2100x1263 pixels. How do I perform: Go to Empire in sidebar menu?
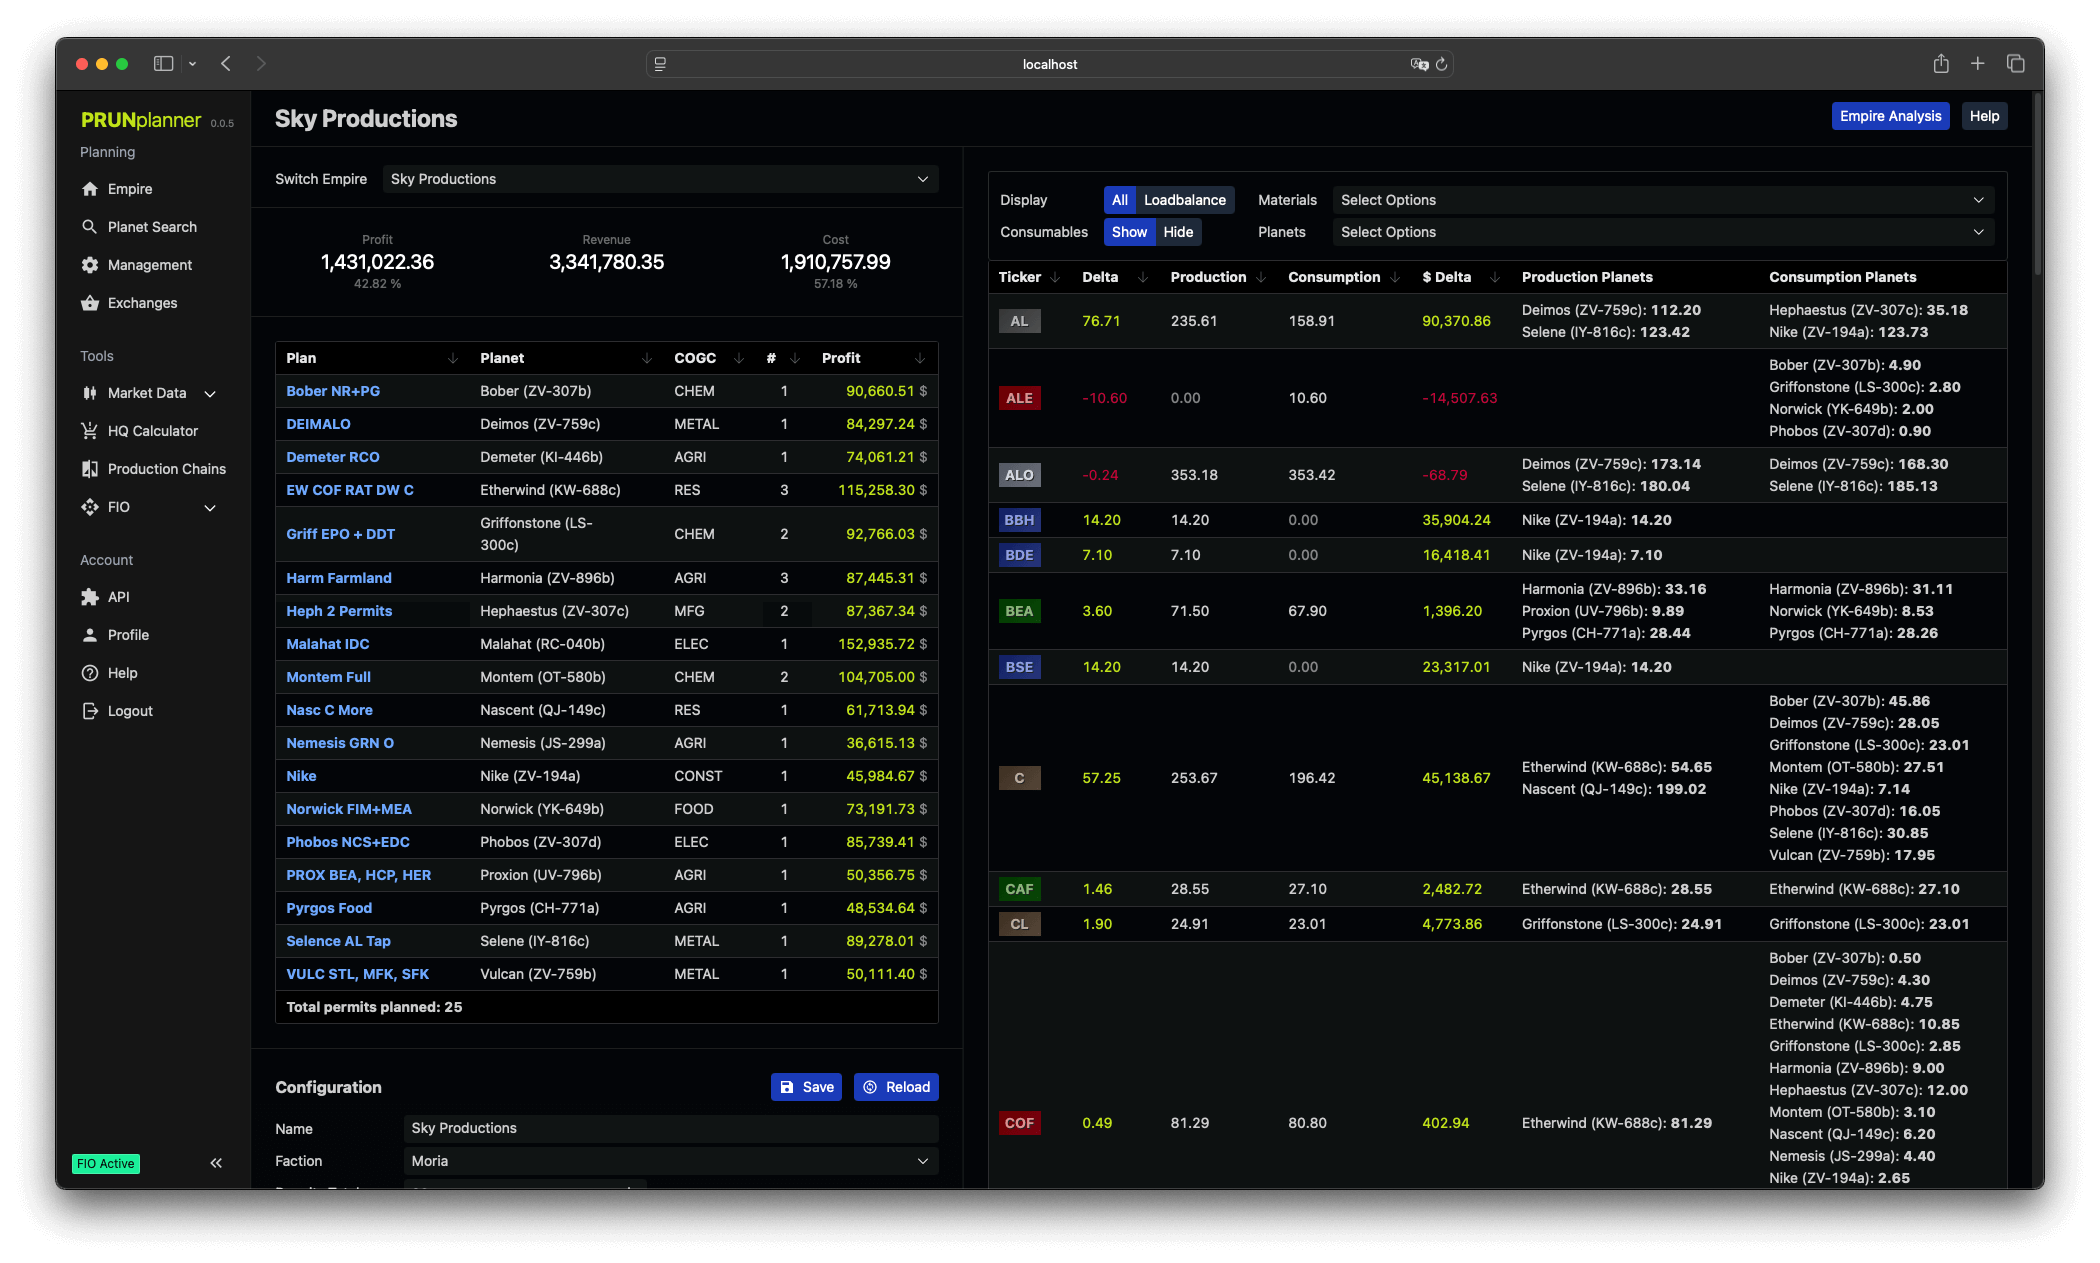coord(130,189)
